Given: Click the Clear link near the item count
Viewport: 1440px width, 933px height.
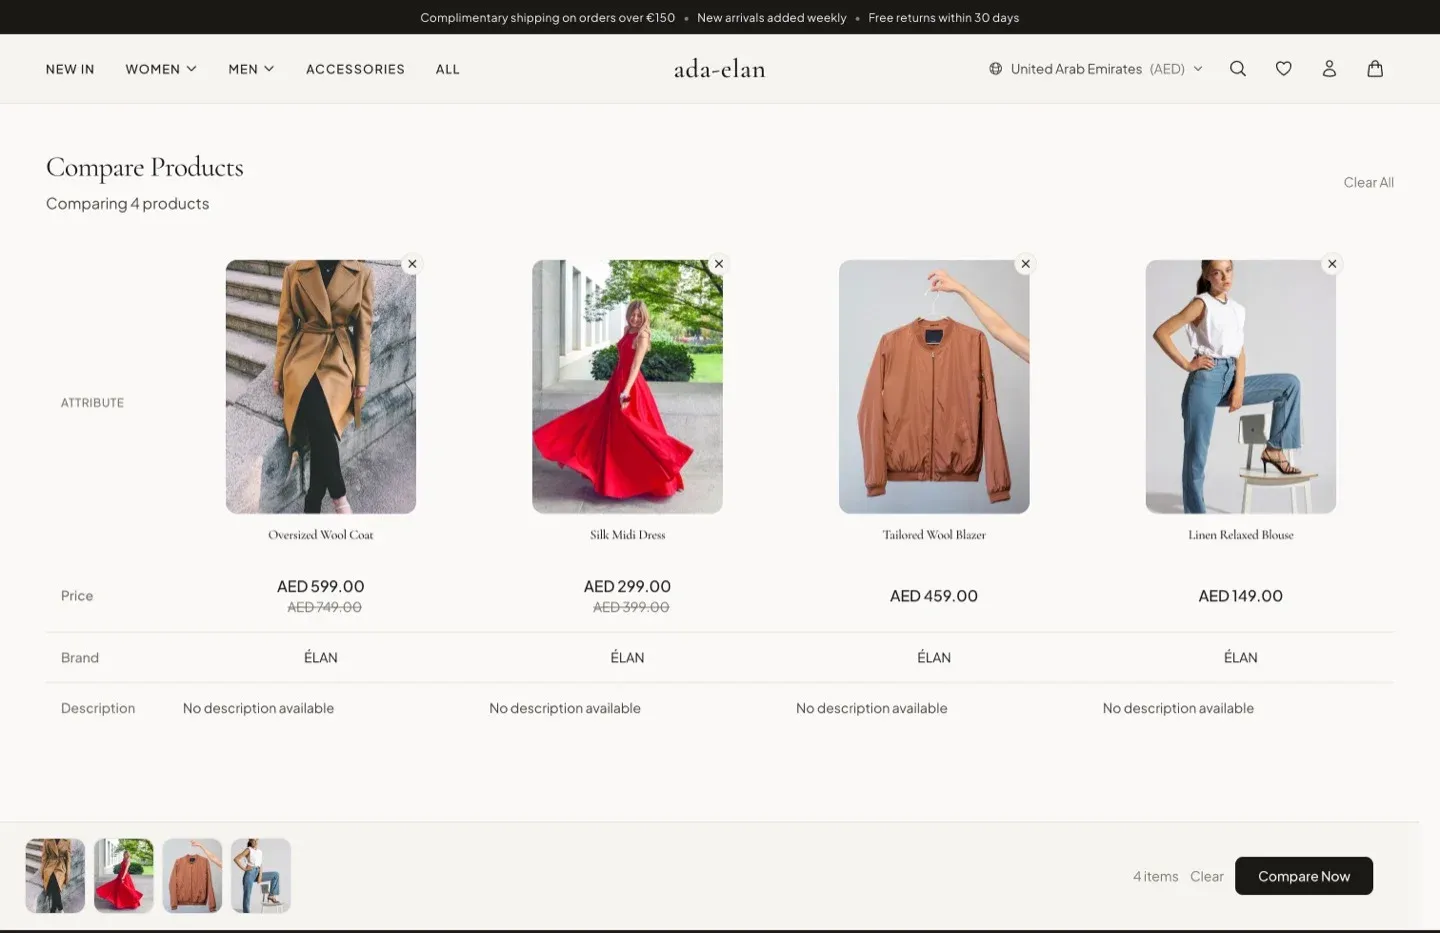Looking at the screenshot, I should (1206, 875).
